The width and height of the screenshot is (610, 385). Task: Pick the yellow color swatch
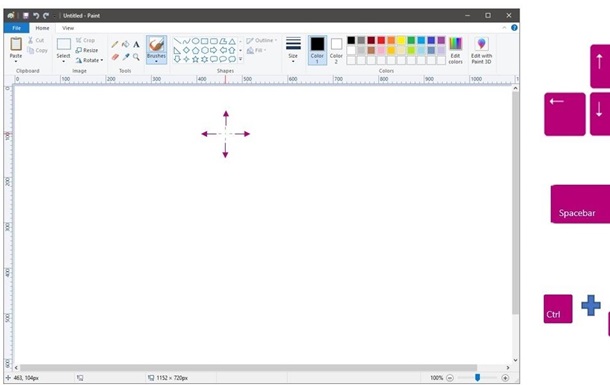(401, 40)
